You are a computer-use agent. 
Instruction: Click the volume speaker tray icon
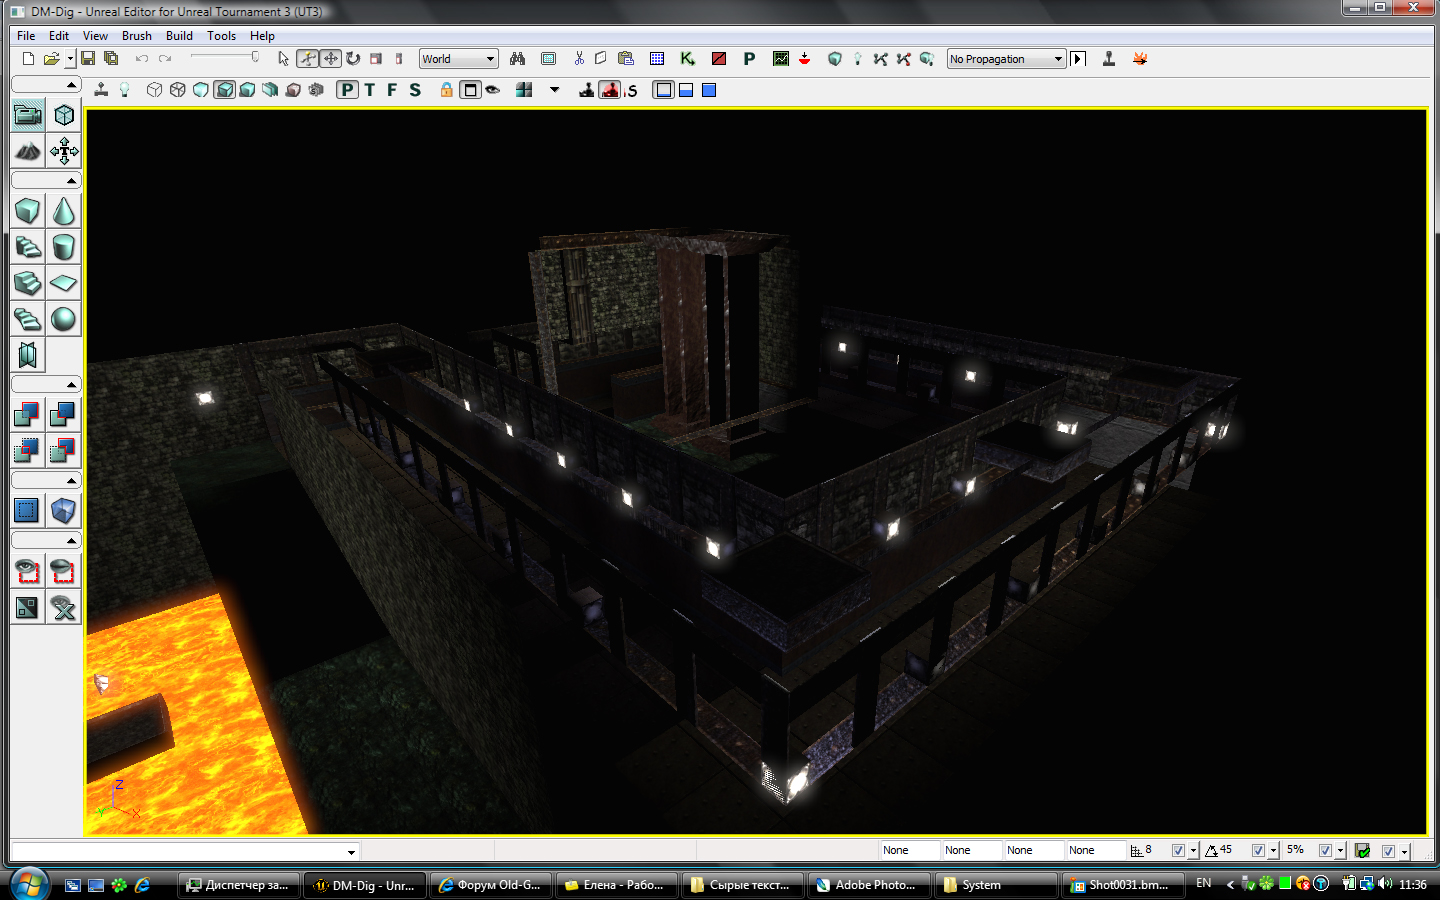point(1385,884)
